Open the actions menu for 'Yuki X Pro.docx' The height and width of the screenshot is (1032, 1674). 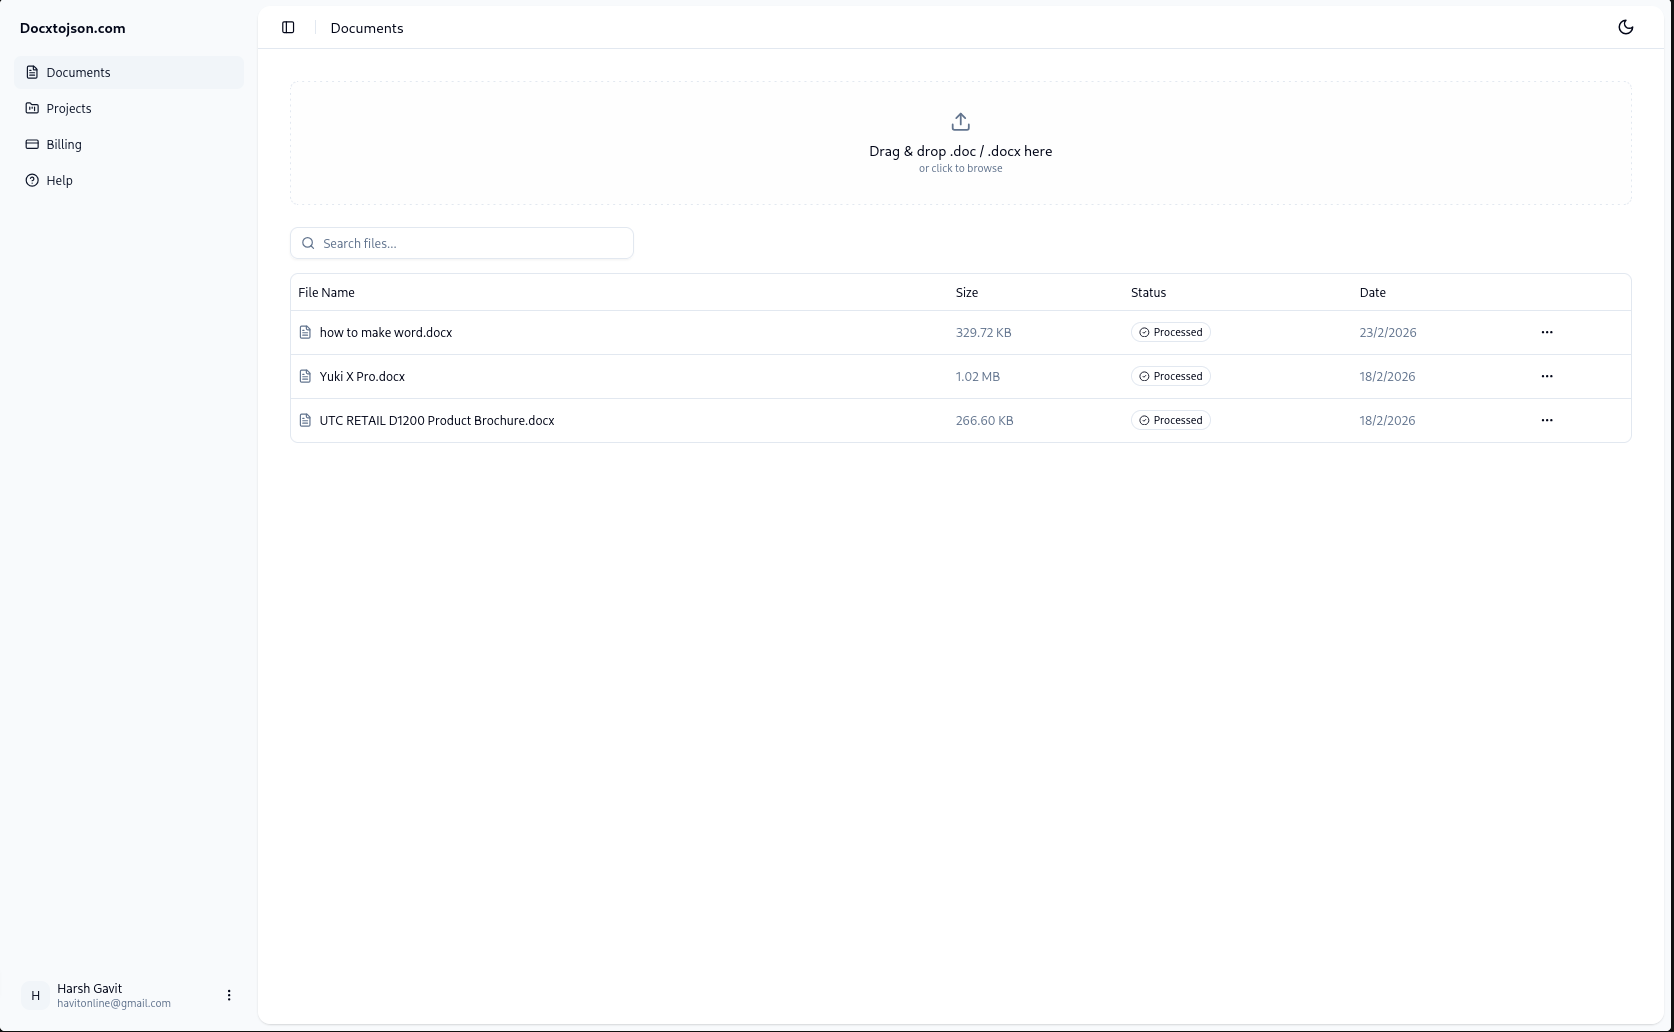[1547, 376]
